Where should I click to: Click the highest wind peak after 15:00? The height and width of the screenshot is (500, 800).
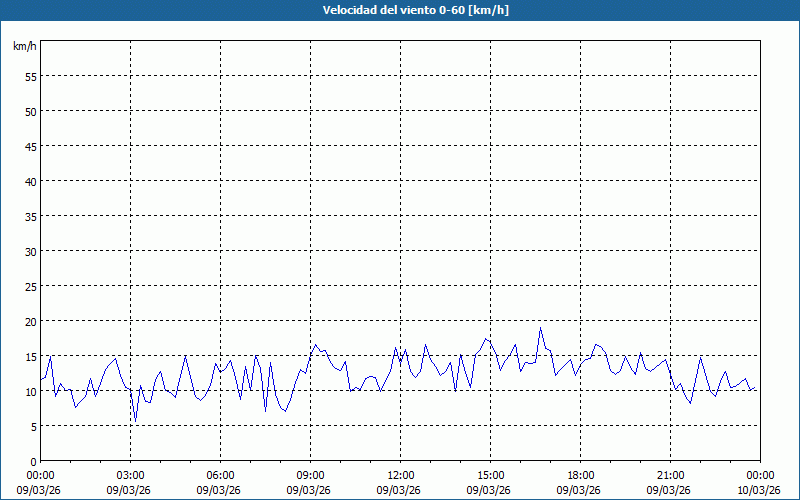click(x=540, y=328)
